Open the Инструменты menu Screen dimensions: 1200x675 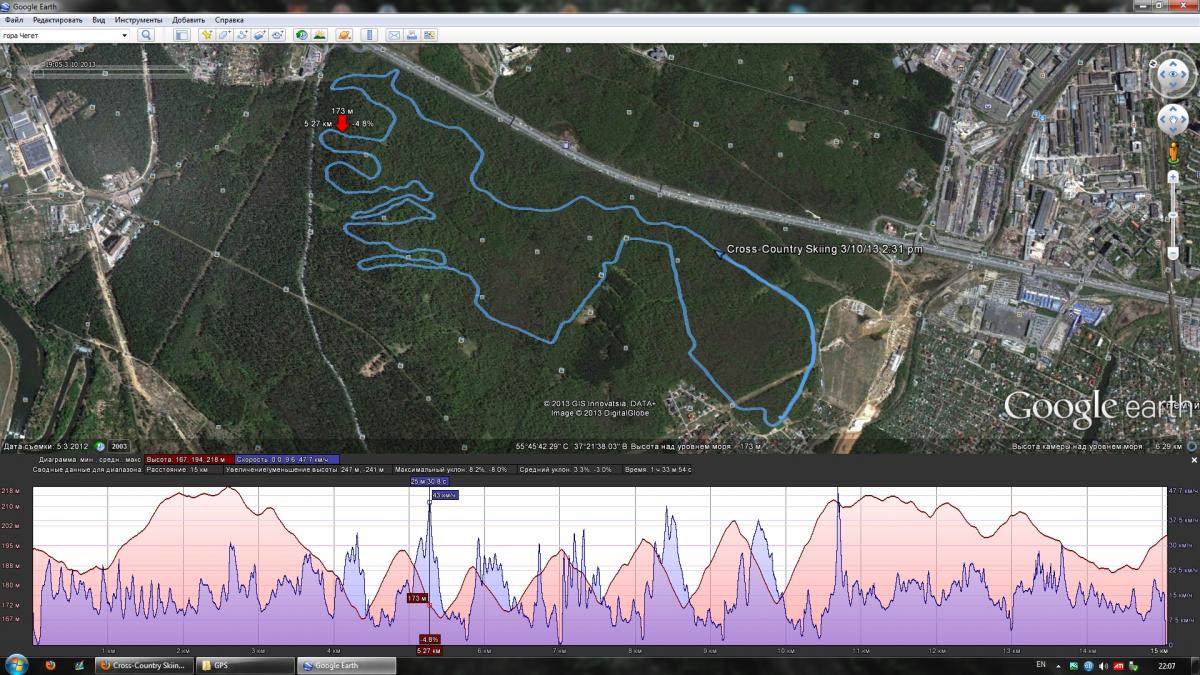coord(139,20)
